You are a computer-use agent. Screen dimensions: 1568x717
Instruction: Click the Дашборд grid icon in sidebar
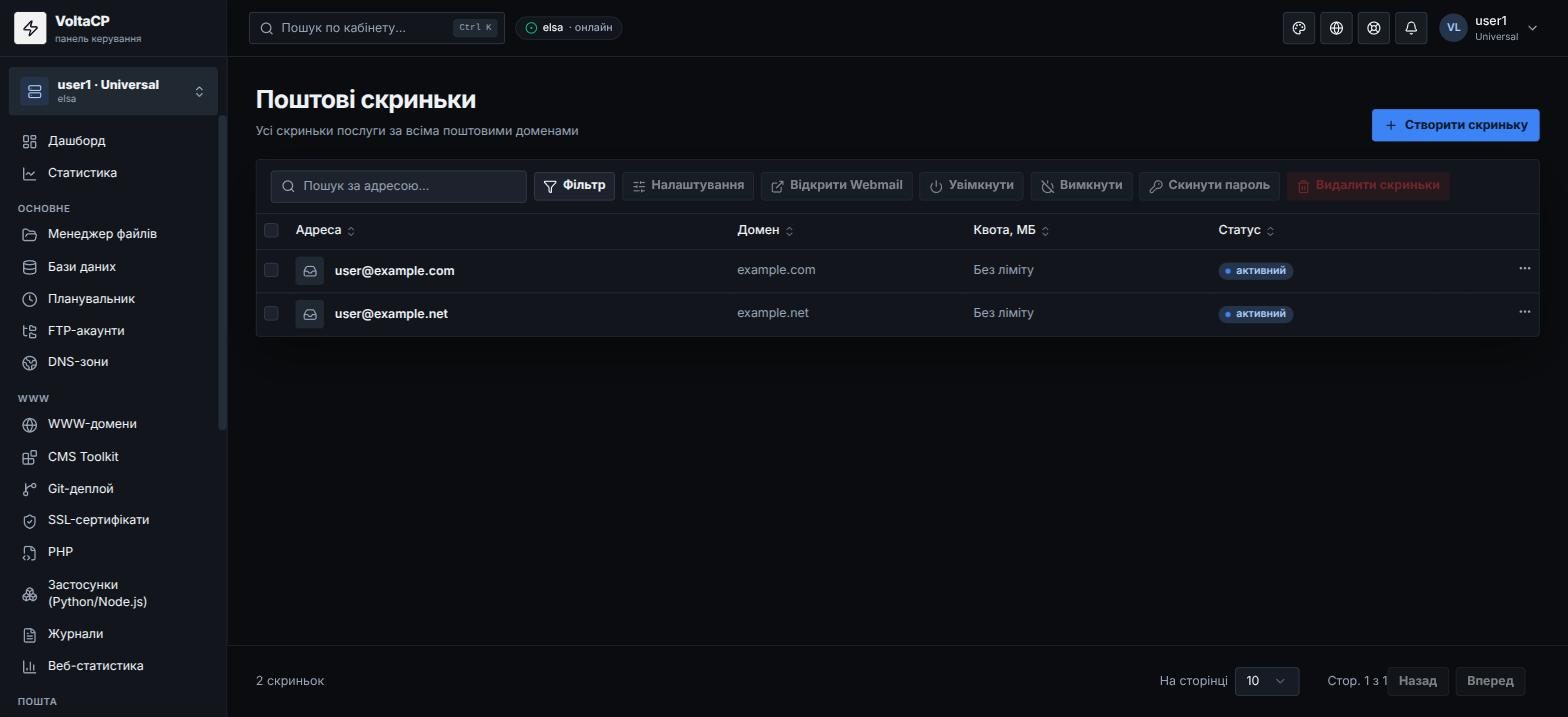click(30, 142)
